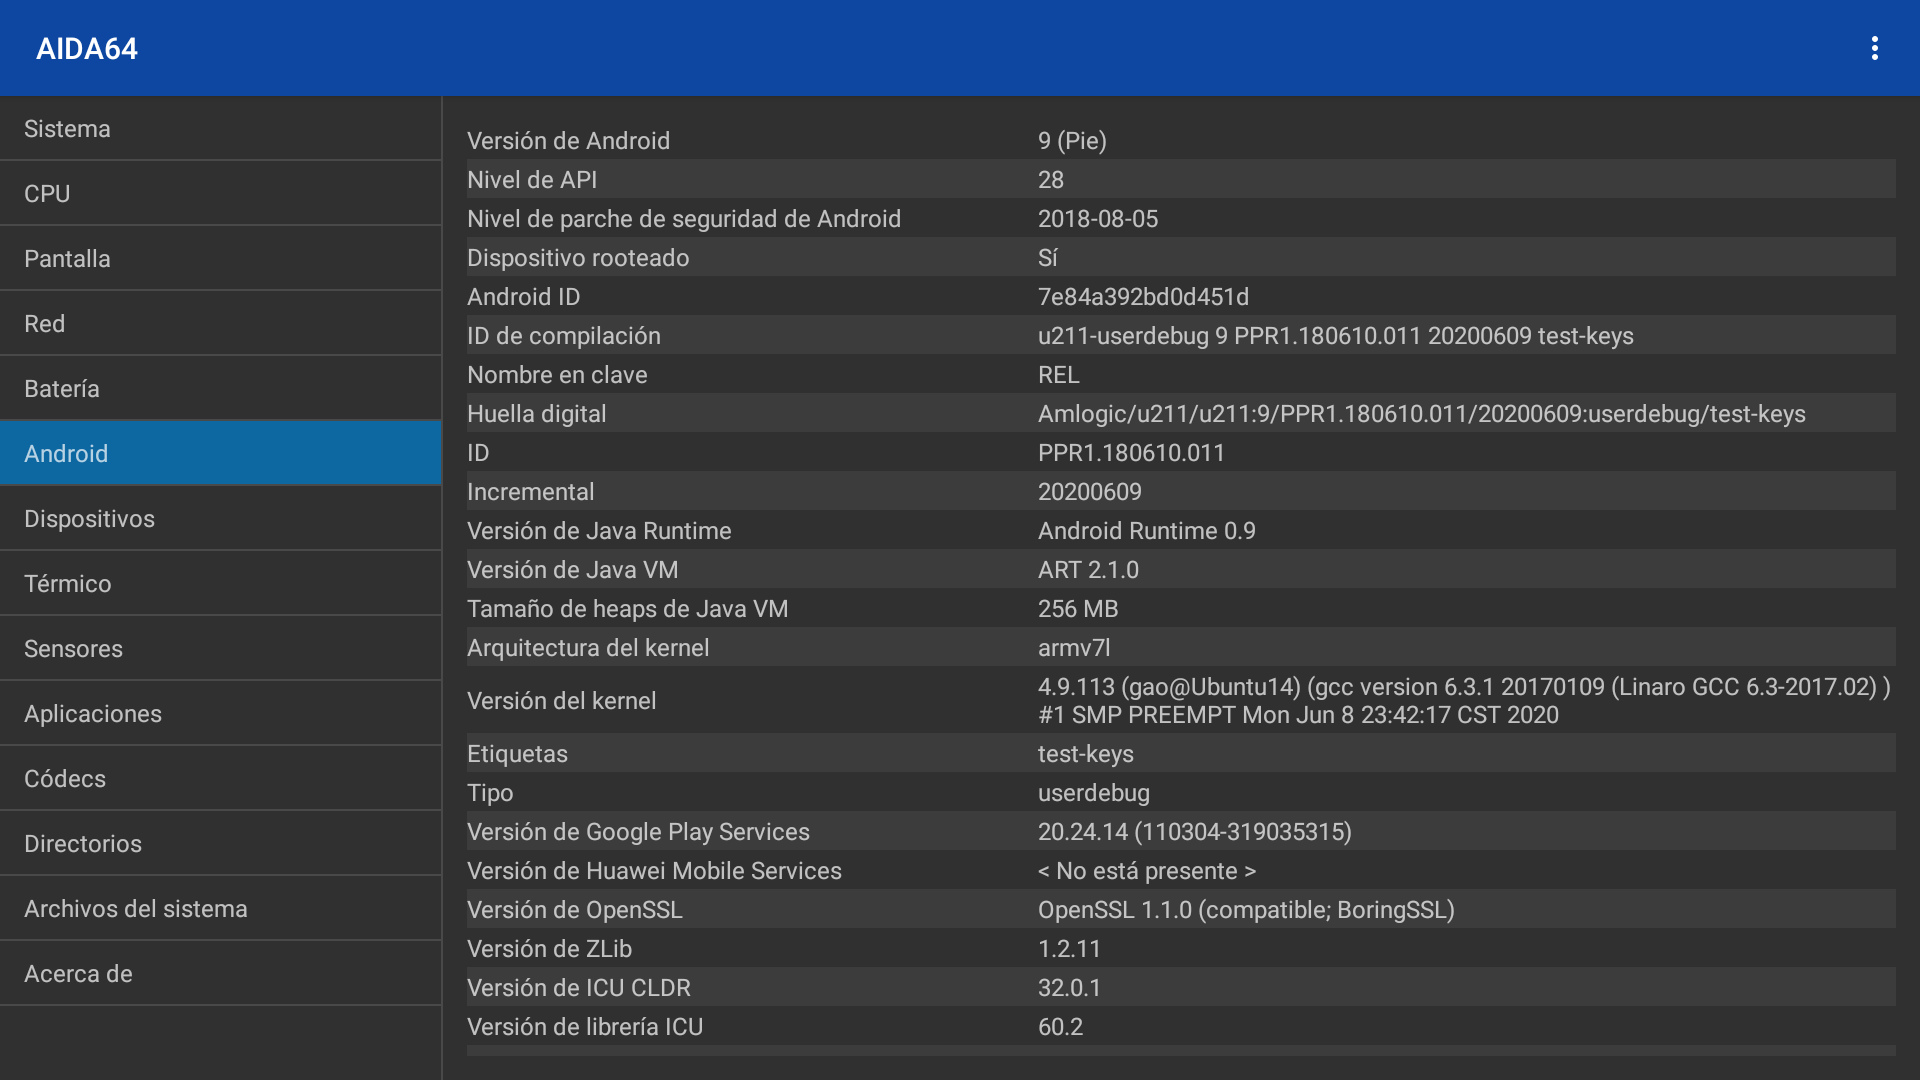Open Directorios in the sidebar
The image size is (1920, 1080).
(x=220, y=844)
